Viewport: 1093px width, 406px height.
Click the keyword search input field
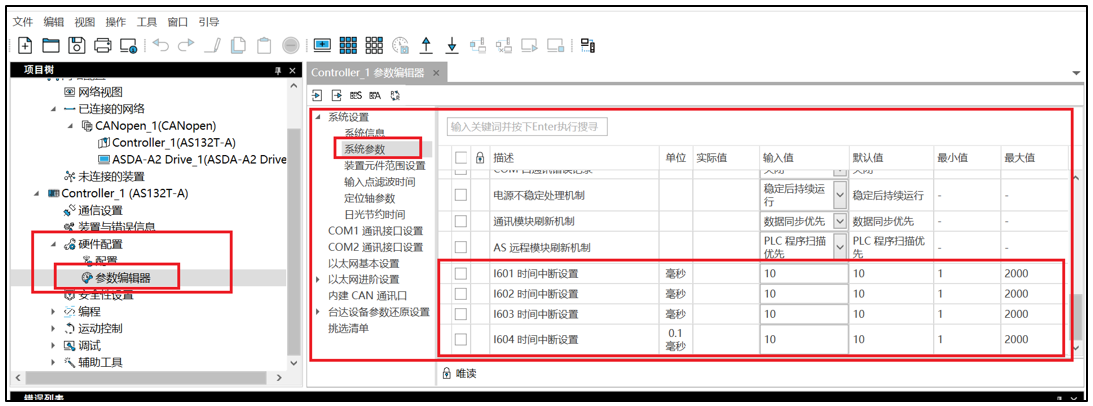click(x=527, y=127)
